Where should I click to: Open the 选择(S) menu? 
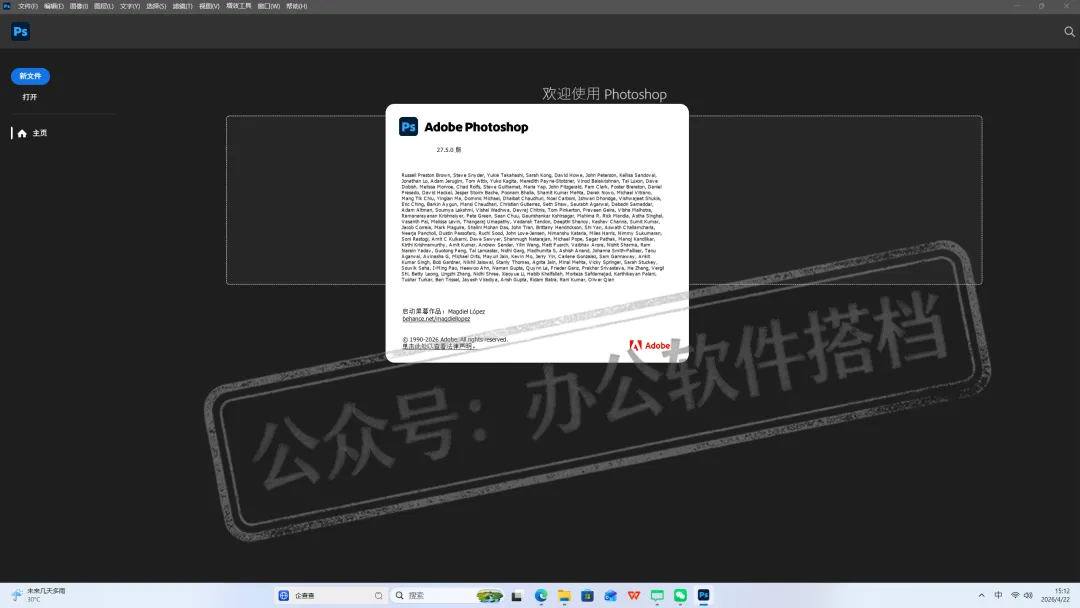coord(156,6)
